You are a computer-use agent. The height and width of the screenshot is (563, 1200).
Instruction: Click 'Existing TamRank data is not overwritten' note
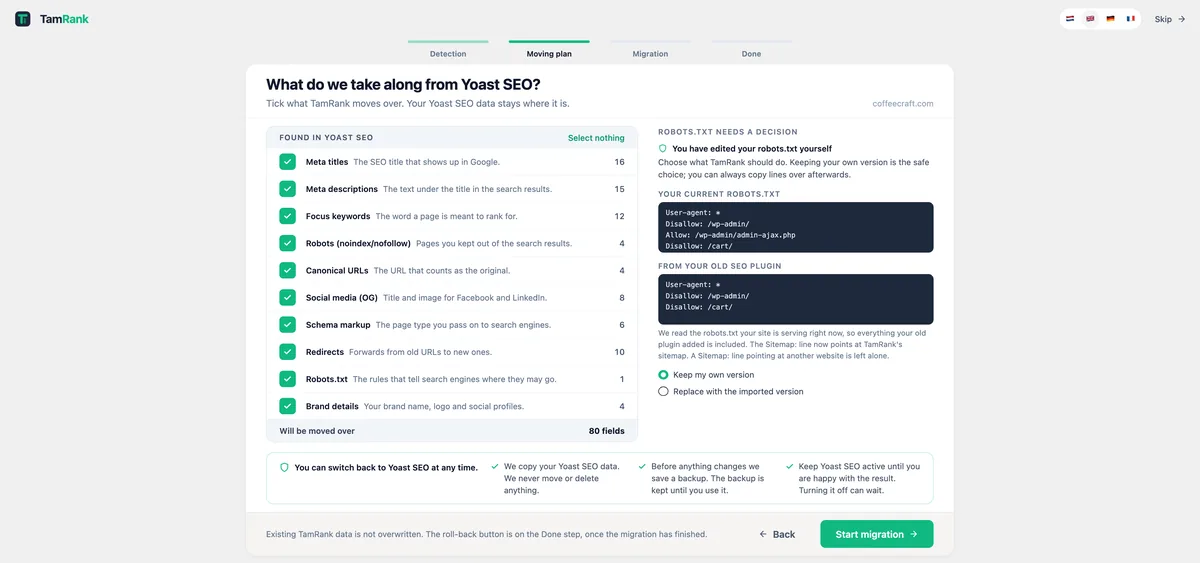(x=486, y=534)
